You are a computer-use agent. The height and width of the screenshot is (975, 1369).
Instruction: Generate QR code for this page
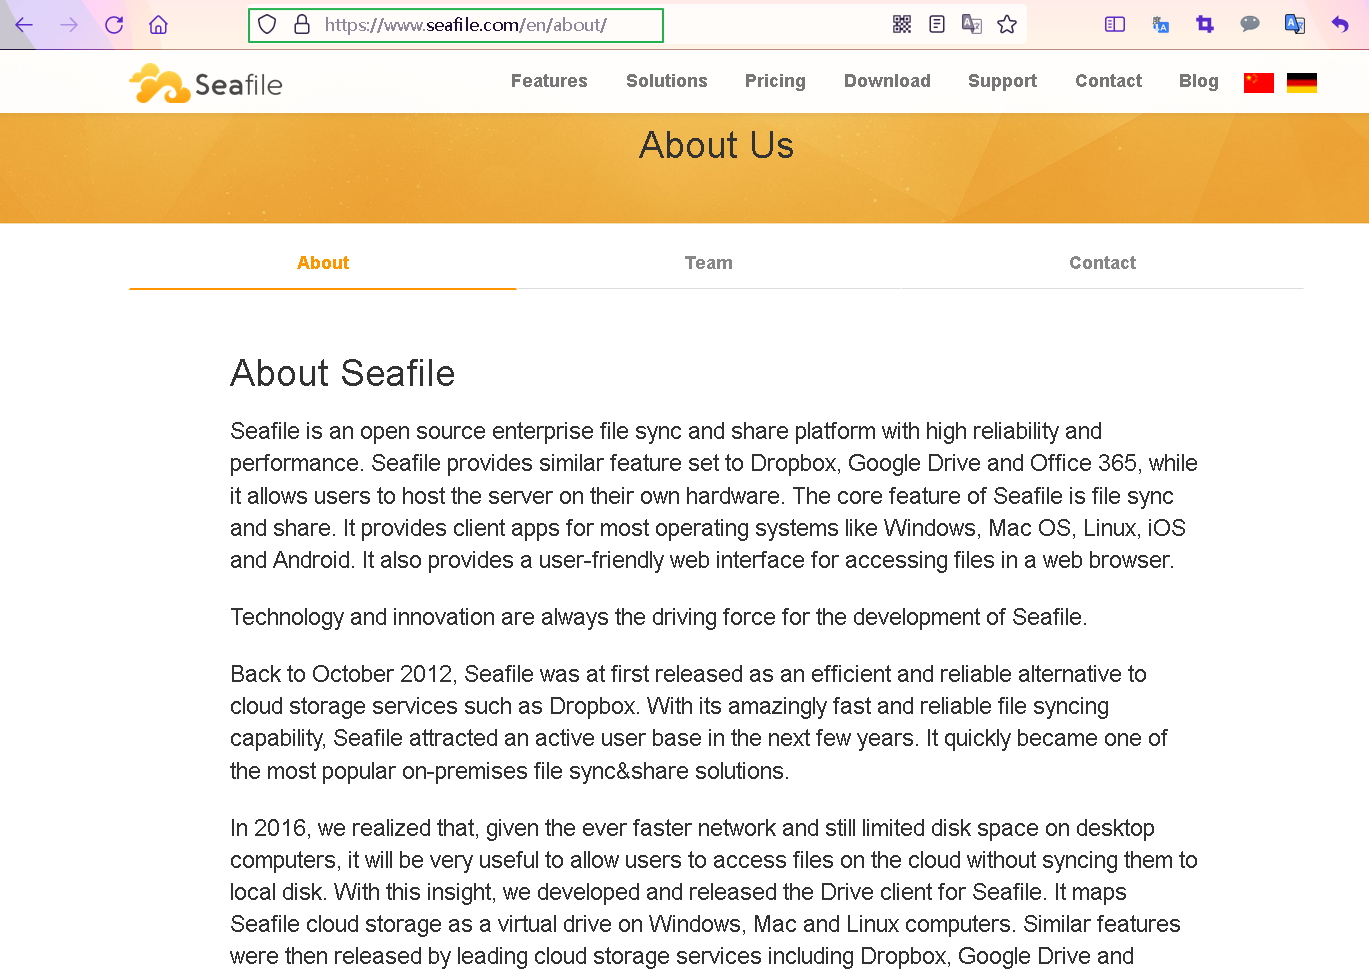click(902, 25)
